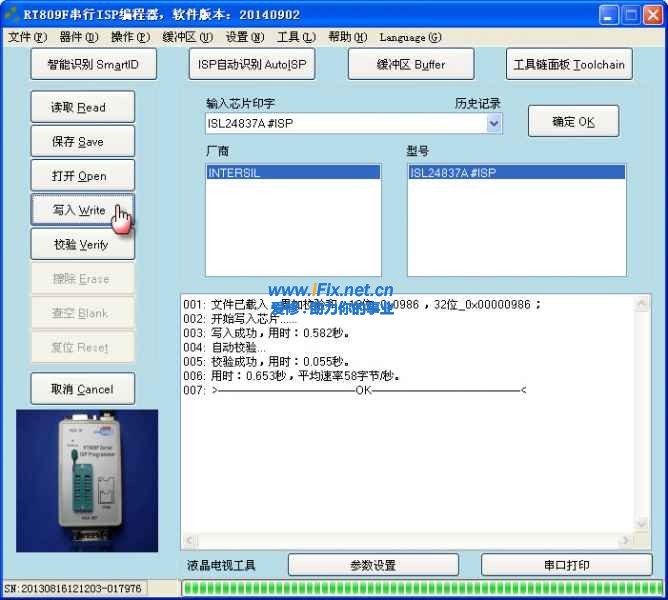Viewport: 668px width, 600px height.
Task: Click the Verify button
Action: click(x=79, y=245)
